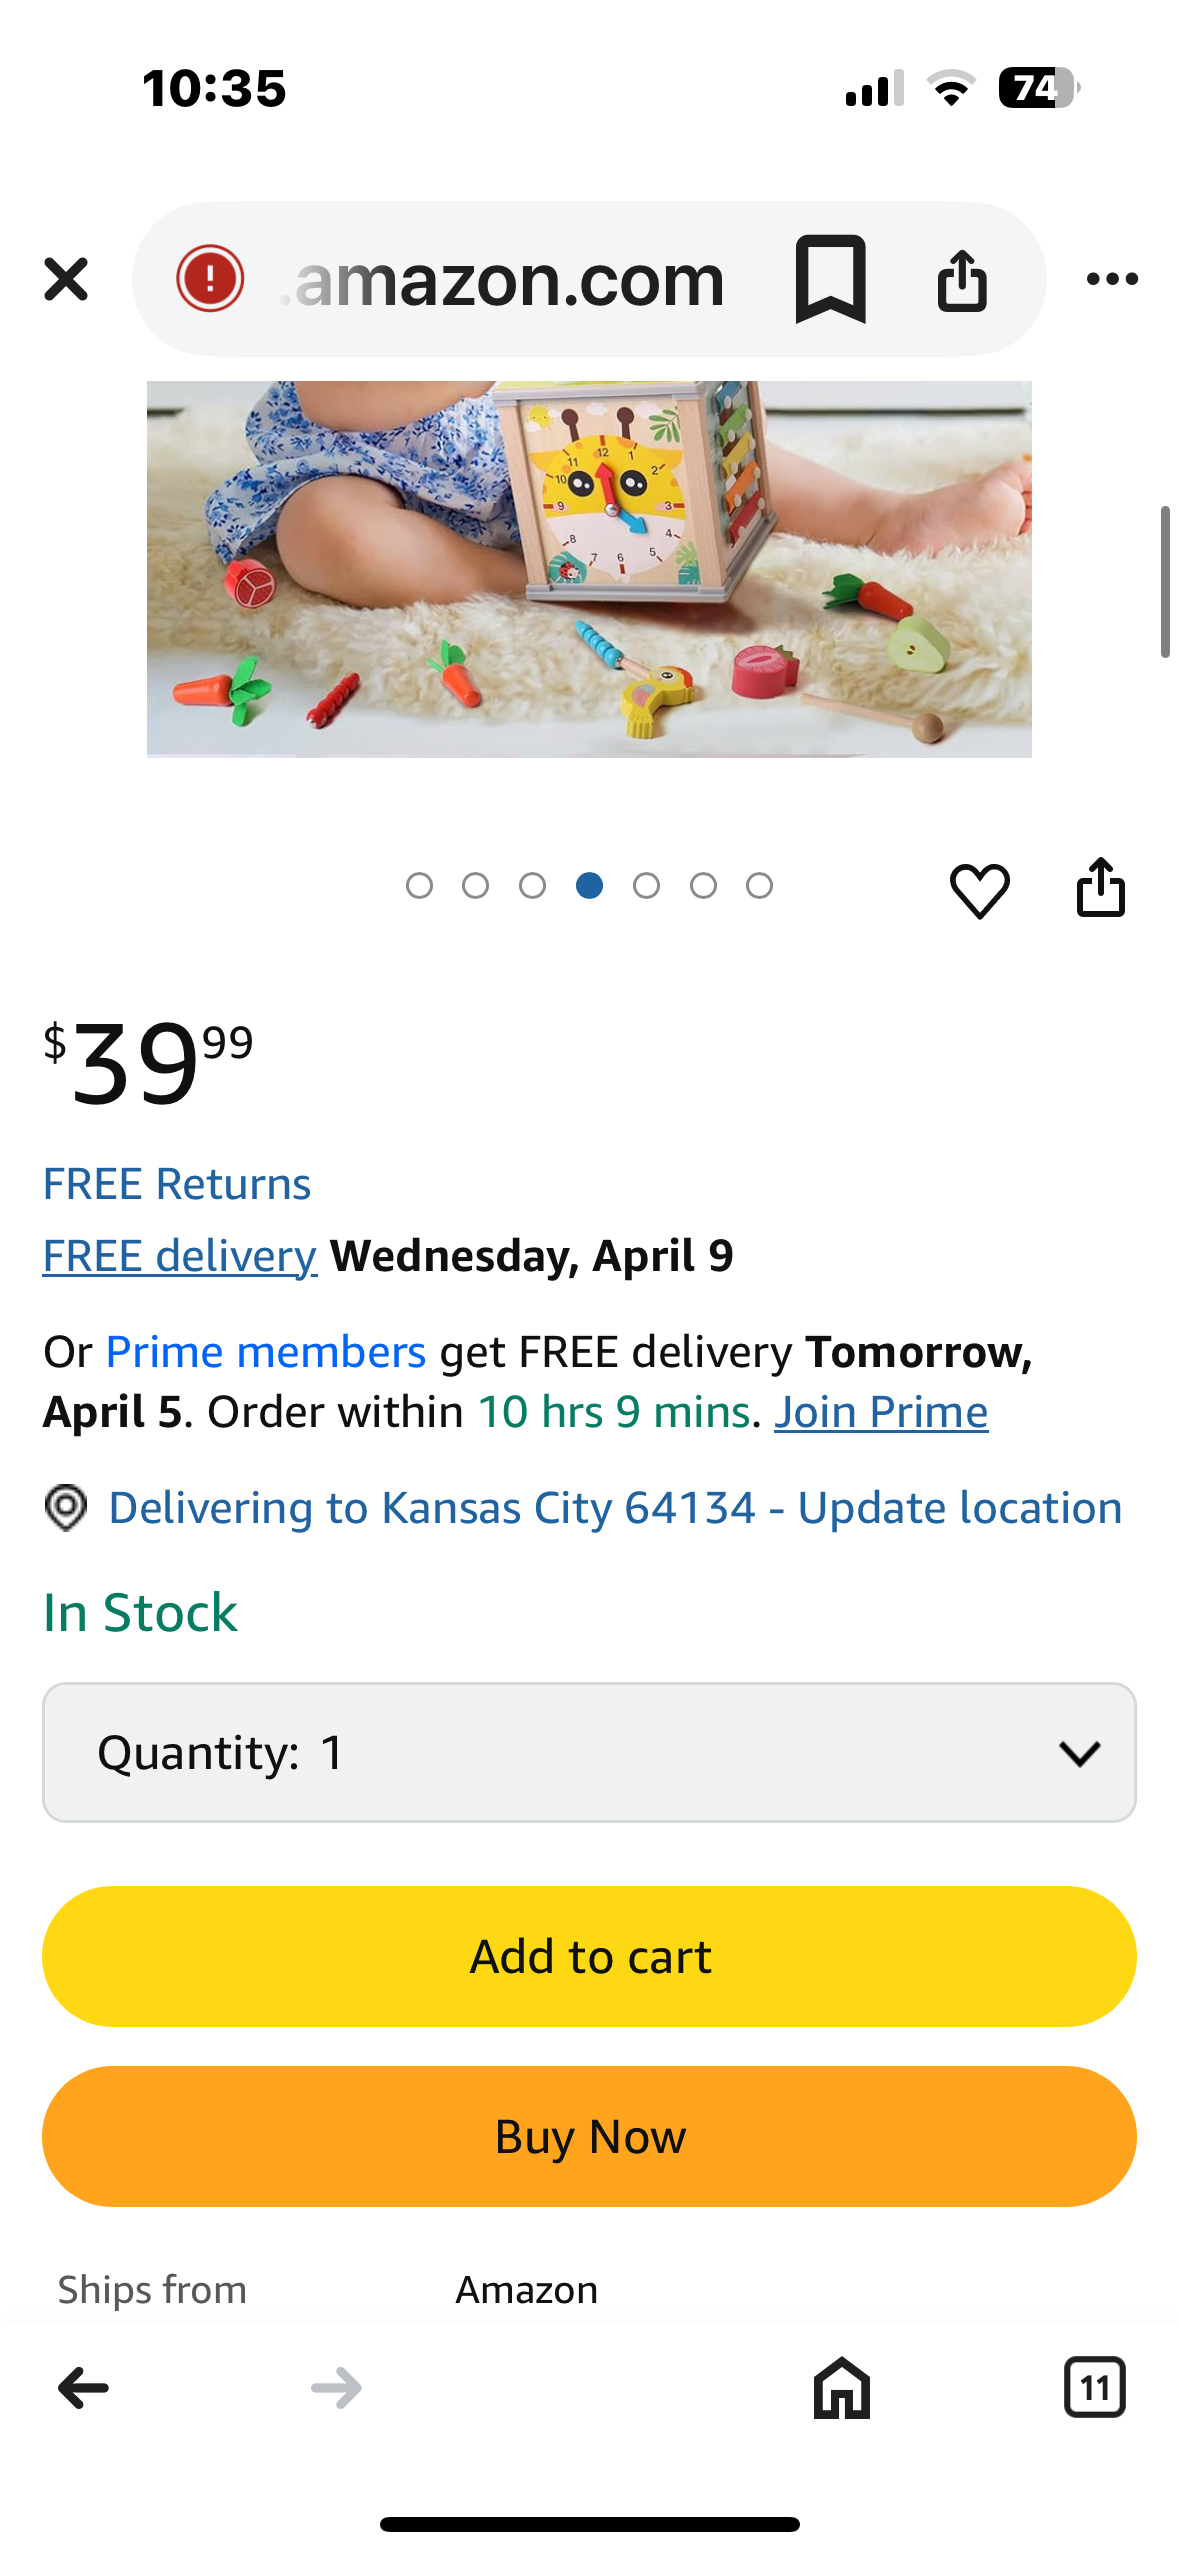1179x2556 pixels.
Task: Tap the share icon in address bar
Action: [962, 279]
